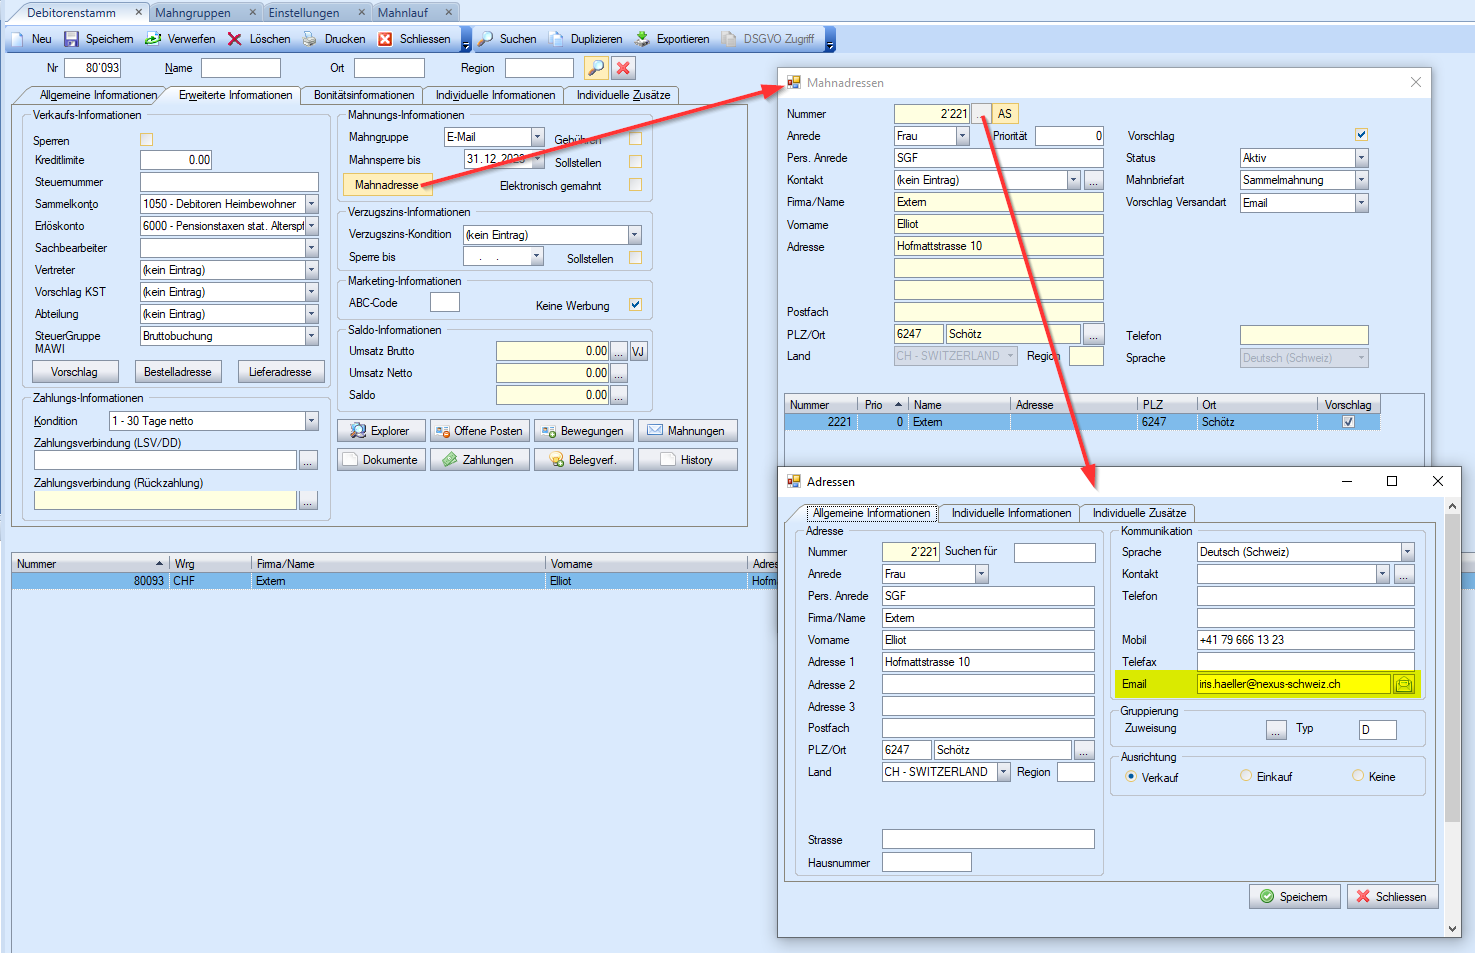Enable the Sperren checkbox

click(x=147, y=140)
